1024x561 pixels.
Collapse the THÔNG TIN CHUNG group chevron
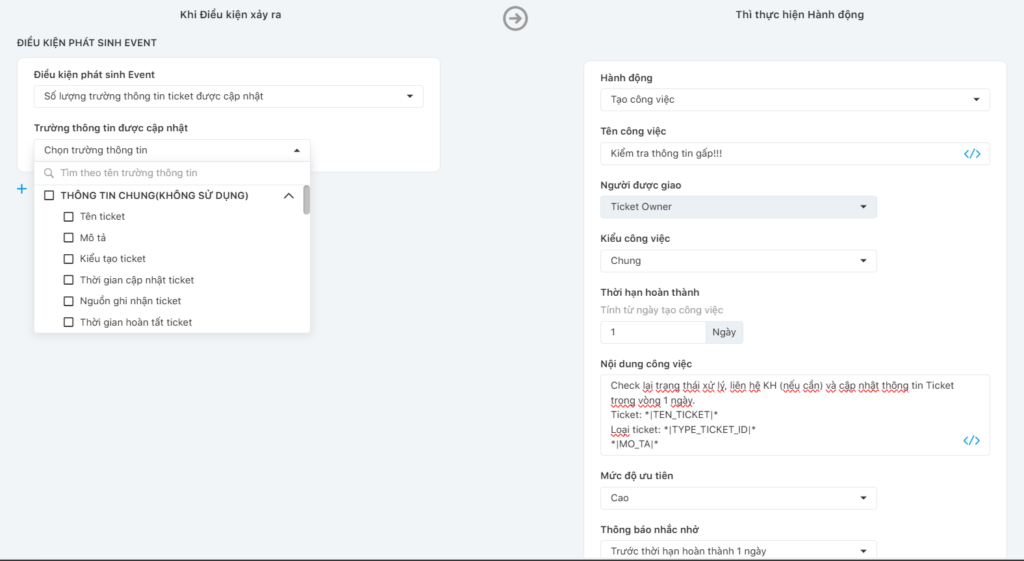pos(289,196)
